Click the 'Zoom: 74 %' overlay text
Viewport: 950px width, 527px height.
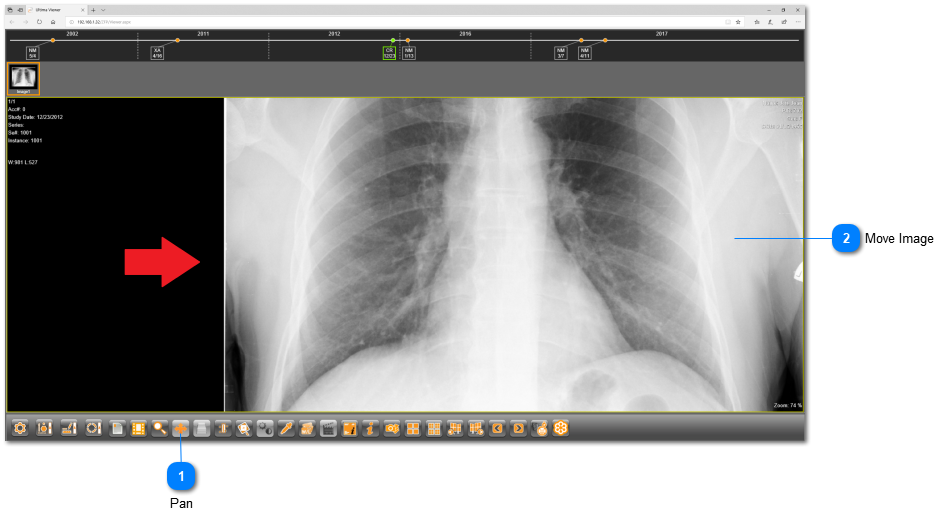[x=788, y=405]
